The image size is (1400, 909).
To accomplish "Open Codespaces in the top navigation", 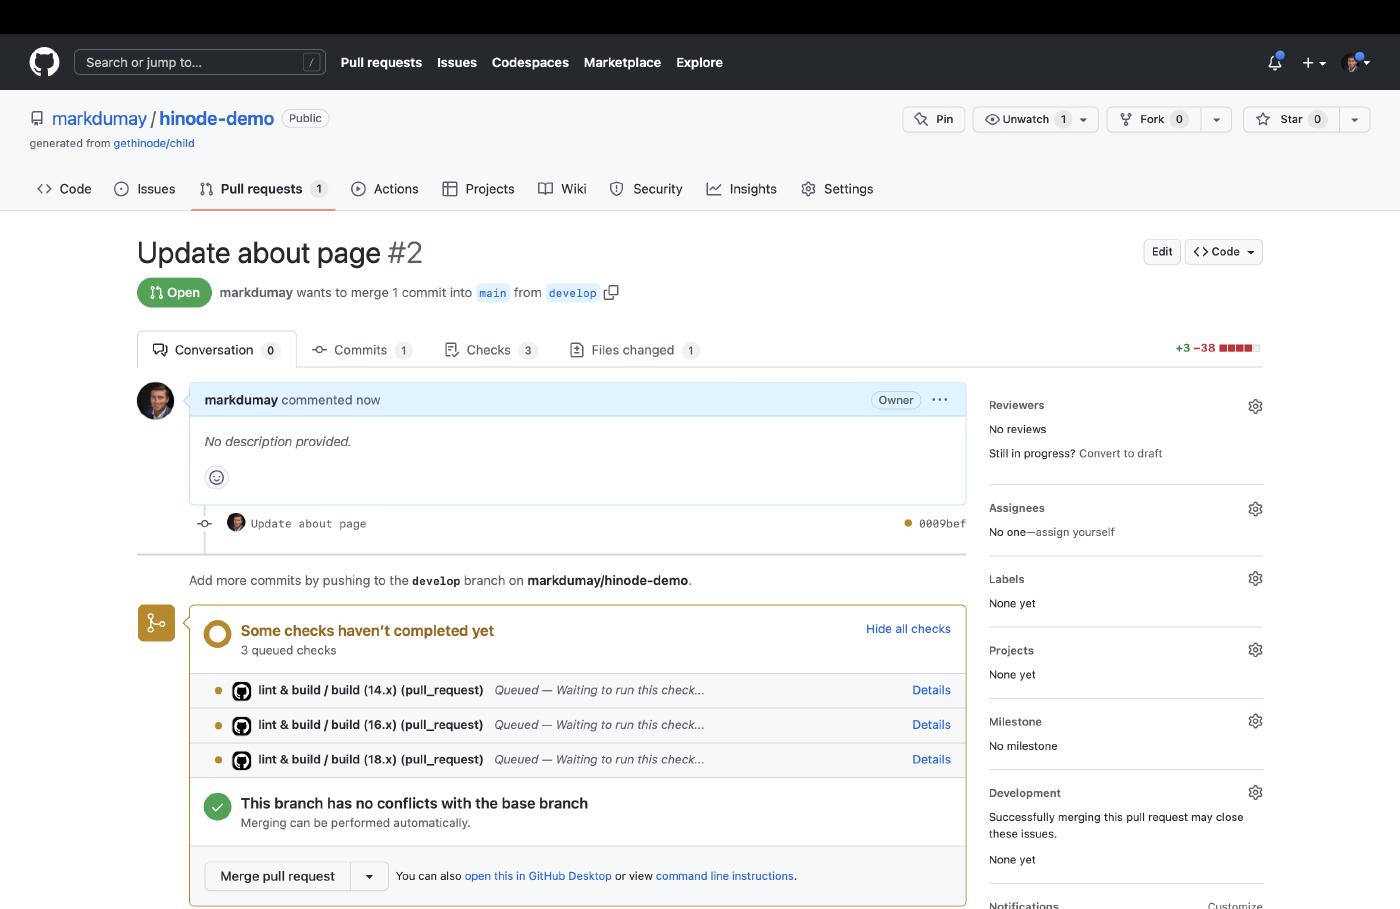I will point(530,62).
